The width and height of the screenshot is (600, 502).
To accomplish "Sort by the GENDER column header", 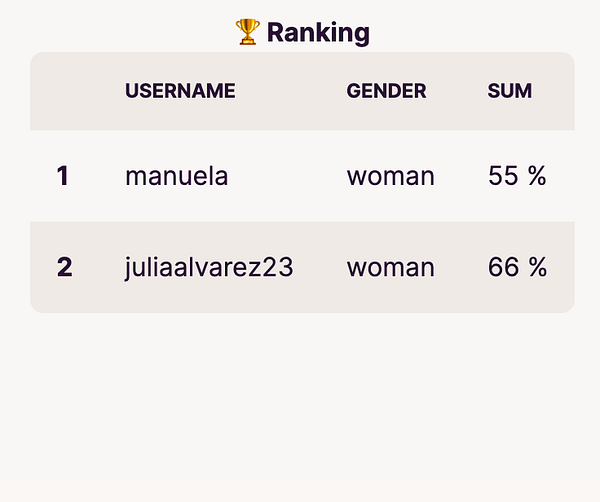I will (x=386, y=91).
